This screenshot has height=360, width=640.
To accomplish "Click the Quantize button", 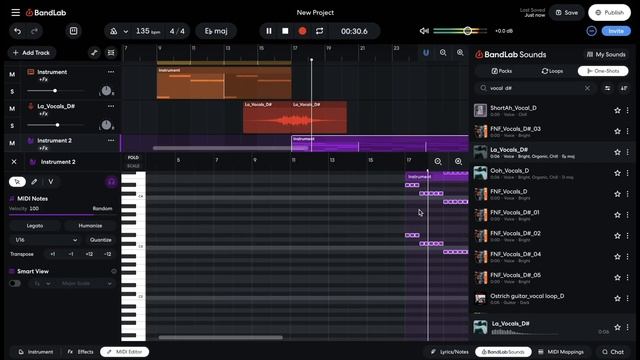I will pyautogui.click(x=101, y=240).
